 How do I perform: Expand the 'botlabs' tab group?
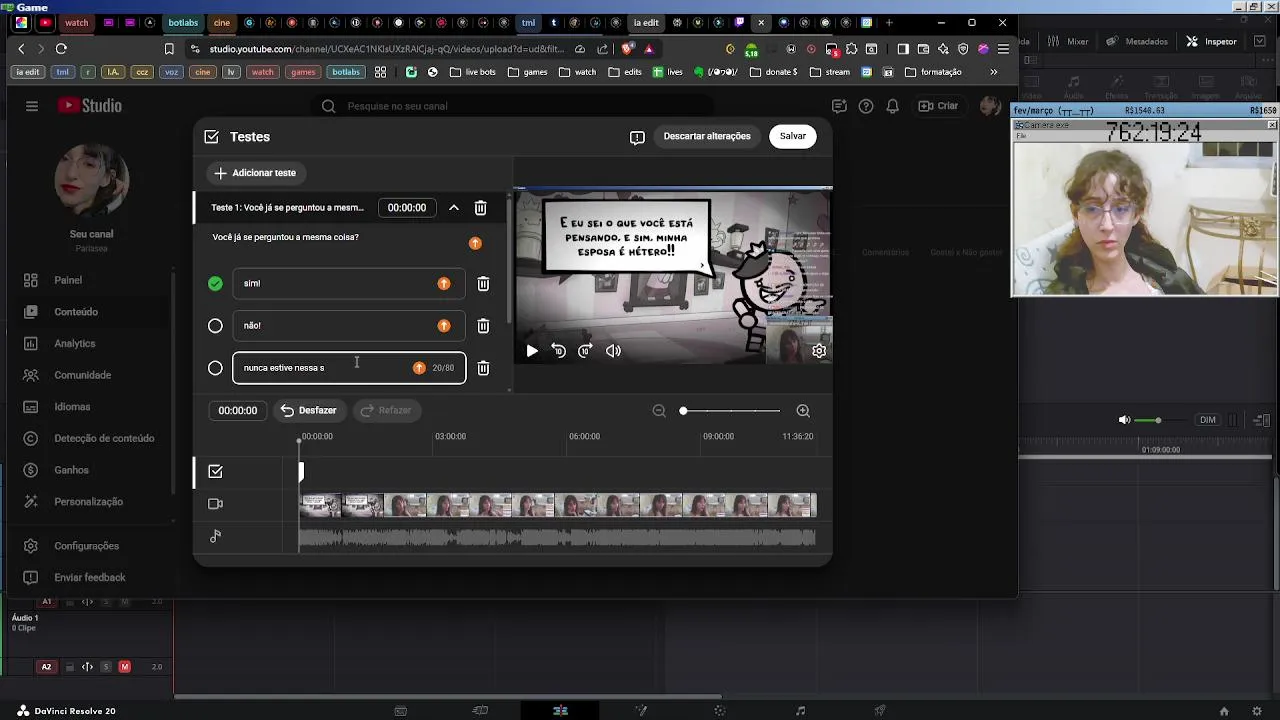(183, 22)
